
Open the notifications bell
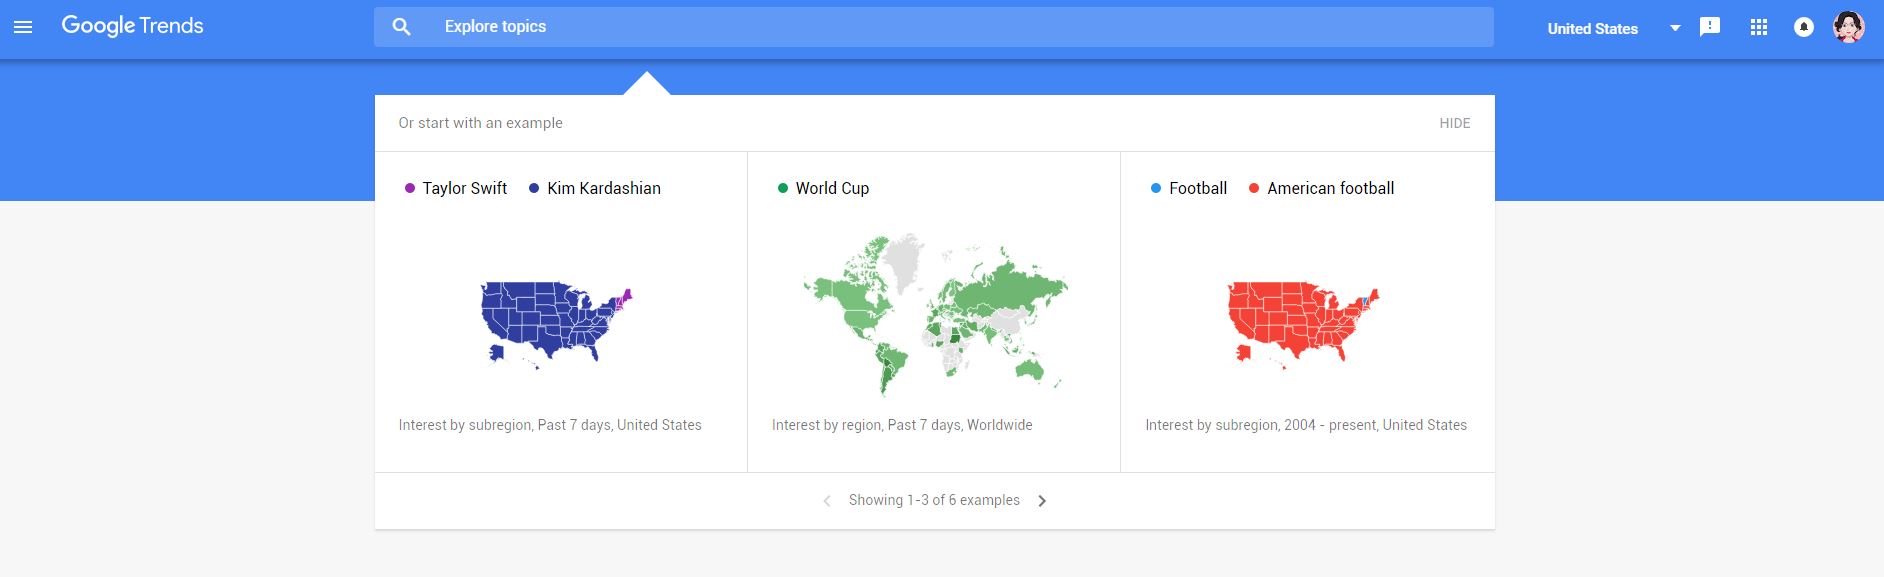[1804, 27]
